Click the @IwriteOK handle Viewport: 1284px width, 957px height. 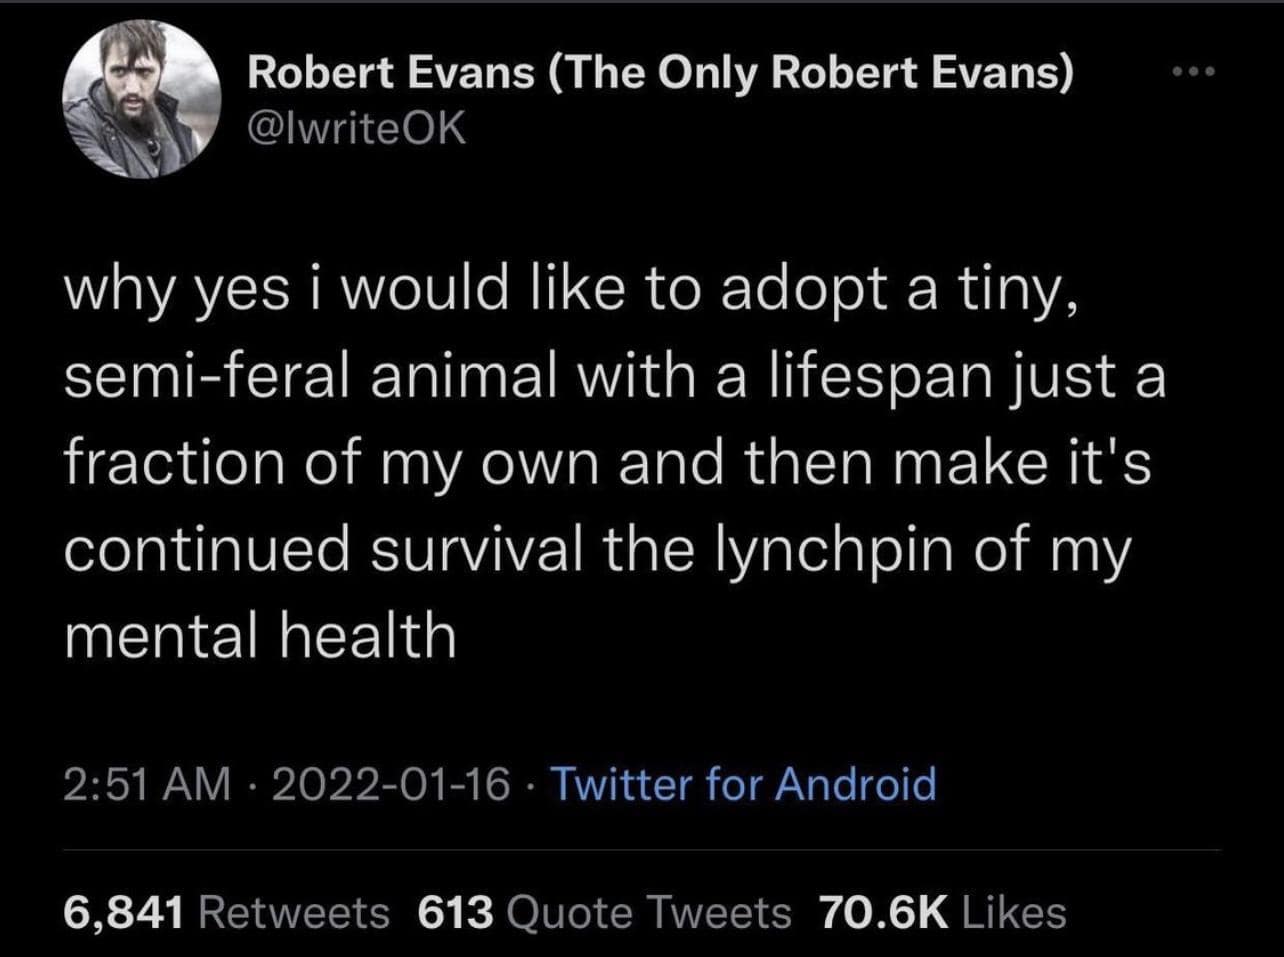355,129
